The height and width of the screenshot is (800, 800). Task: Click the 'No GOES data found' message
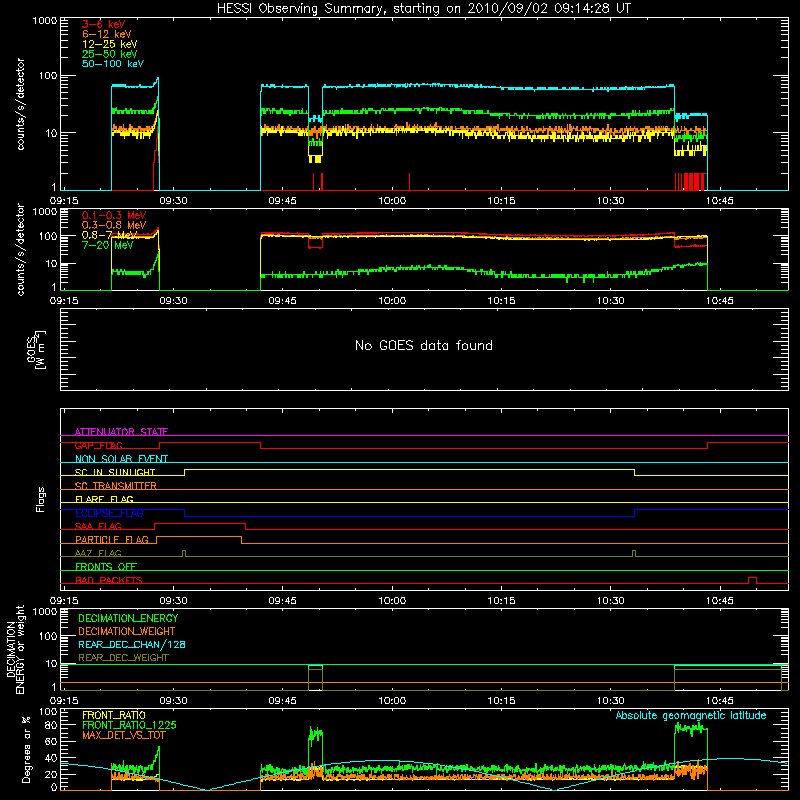tap(423, 345)
